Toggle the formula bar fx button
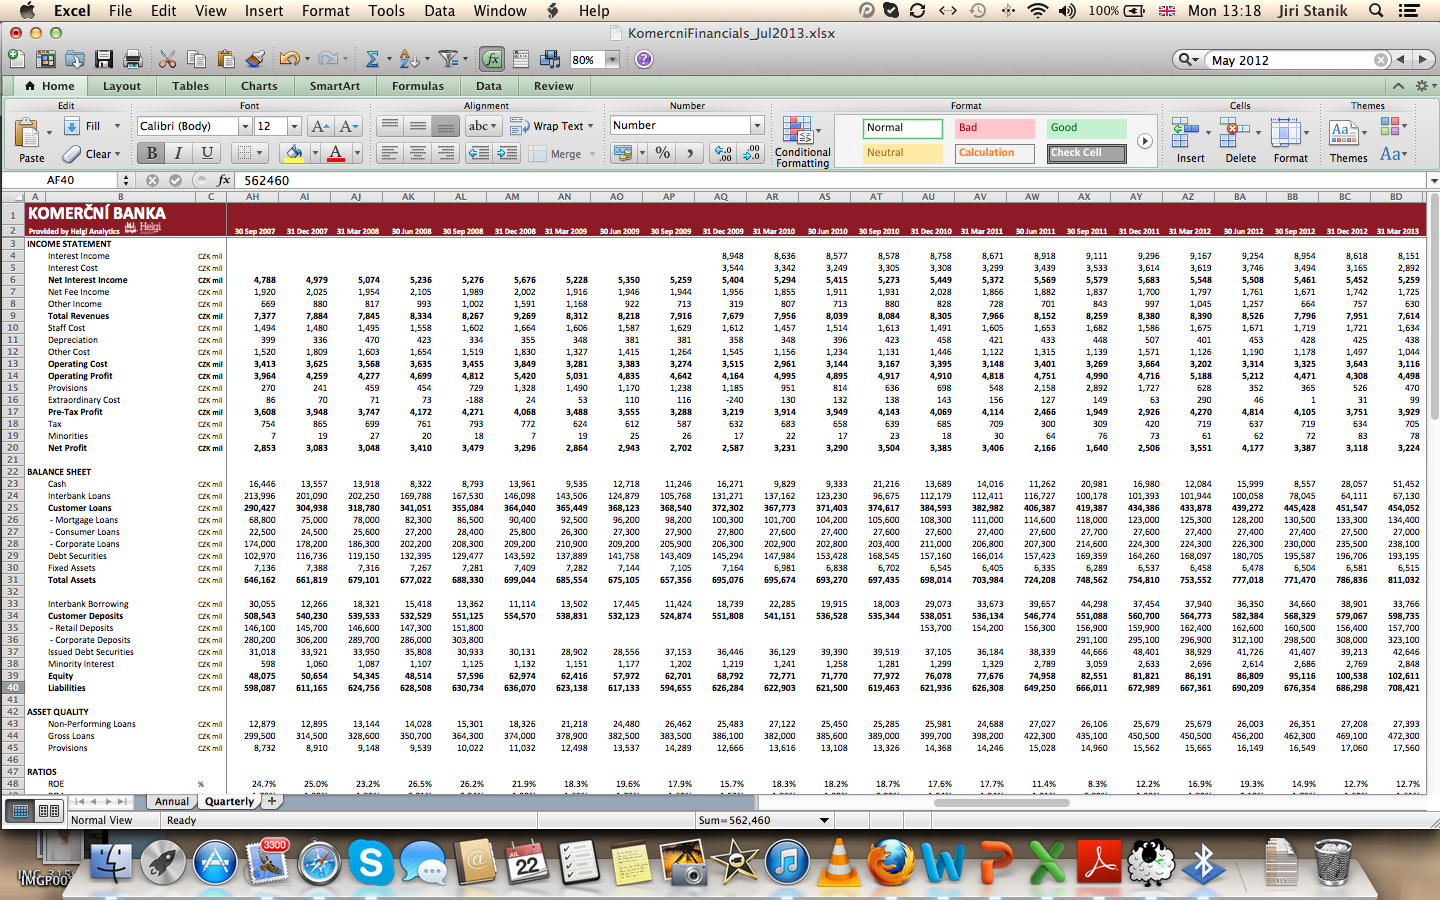This screenshot has width=1440, height=900. [491, 59]
